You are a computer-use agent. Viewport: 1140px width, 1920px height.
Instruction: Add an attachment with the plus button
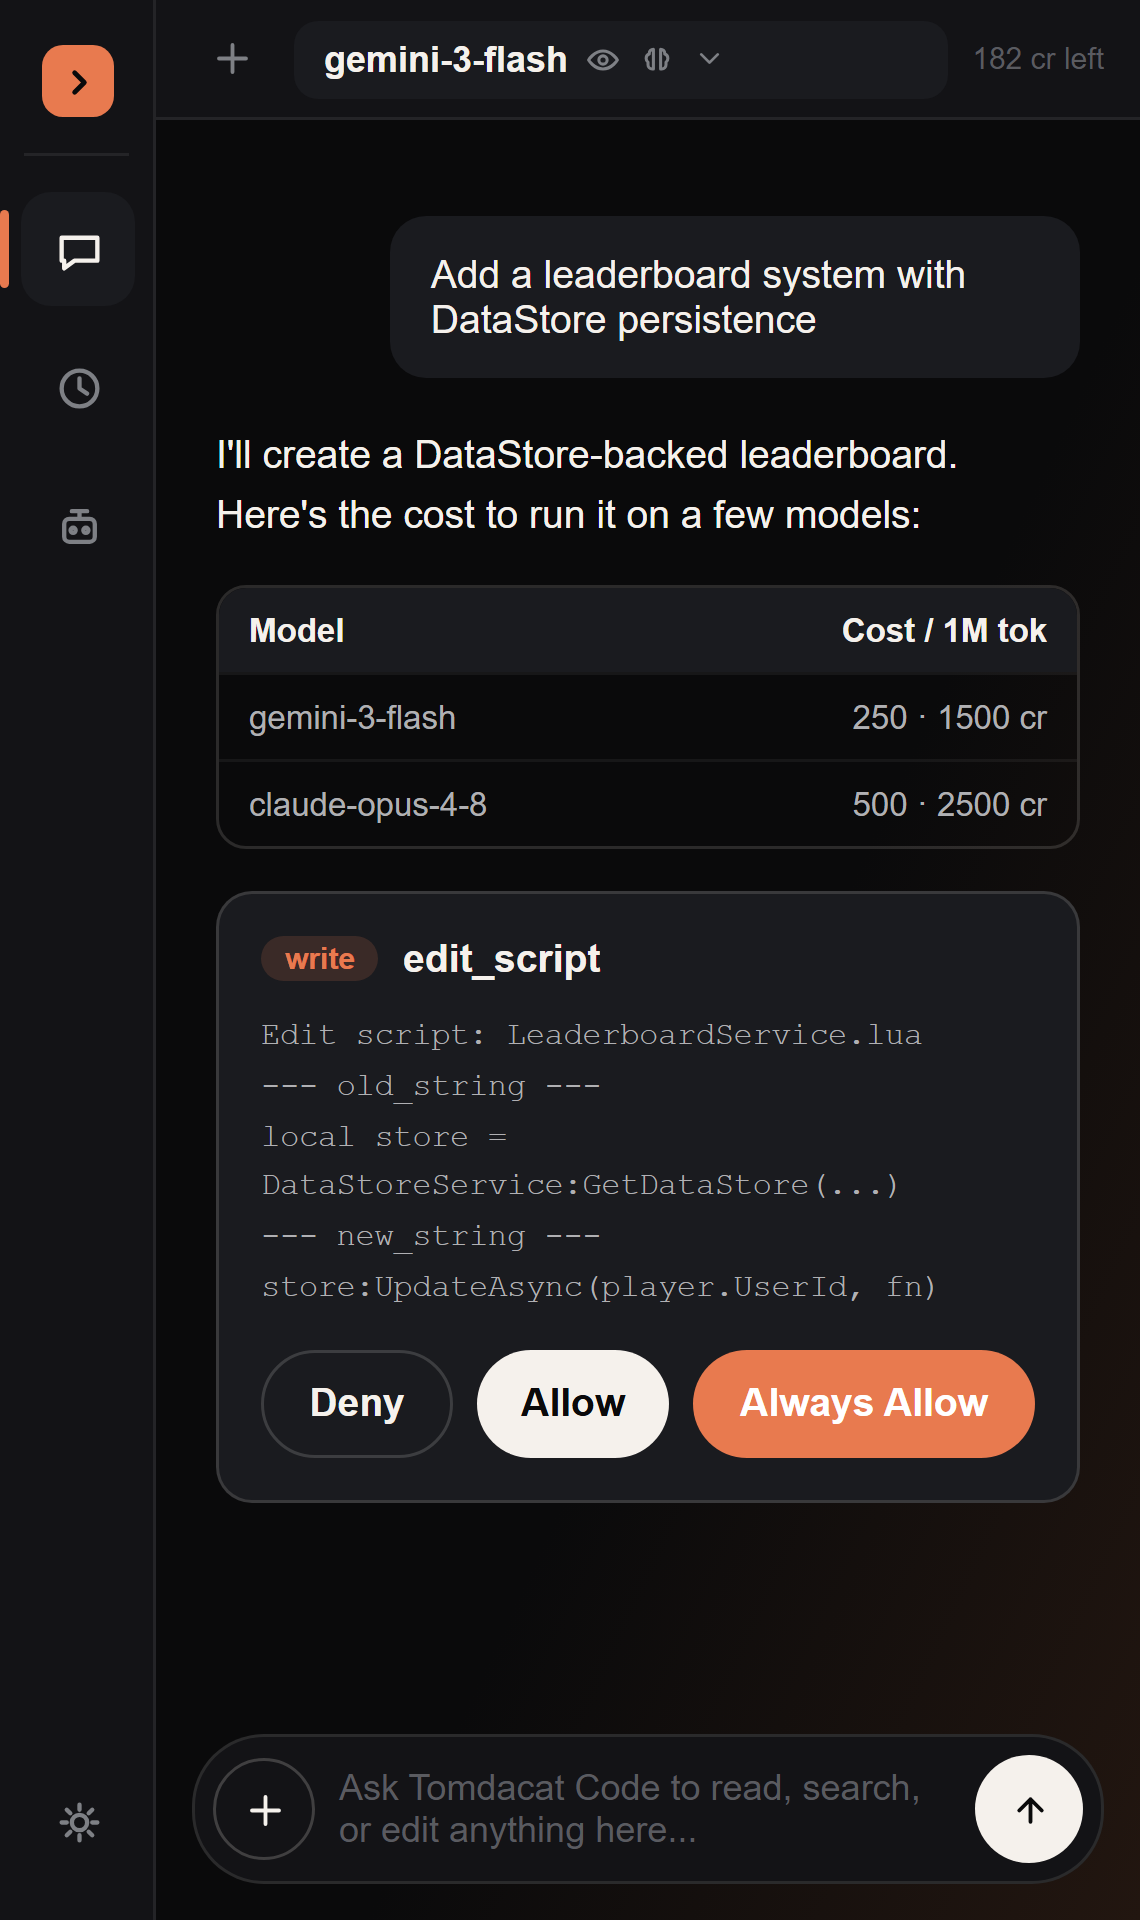coord(265,1809)
